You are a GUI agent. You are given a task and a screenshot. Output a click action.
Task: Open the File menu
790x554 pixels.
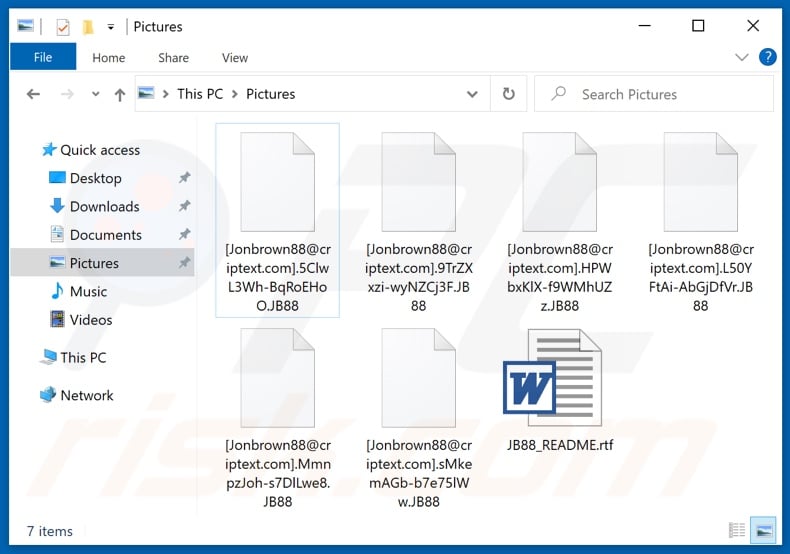pyautogui.click(x=43, y=57)
